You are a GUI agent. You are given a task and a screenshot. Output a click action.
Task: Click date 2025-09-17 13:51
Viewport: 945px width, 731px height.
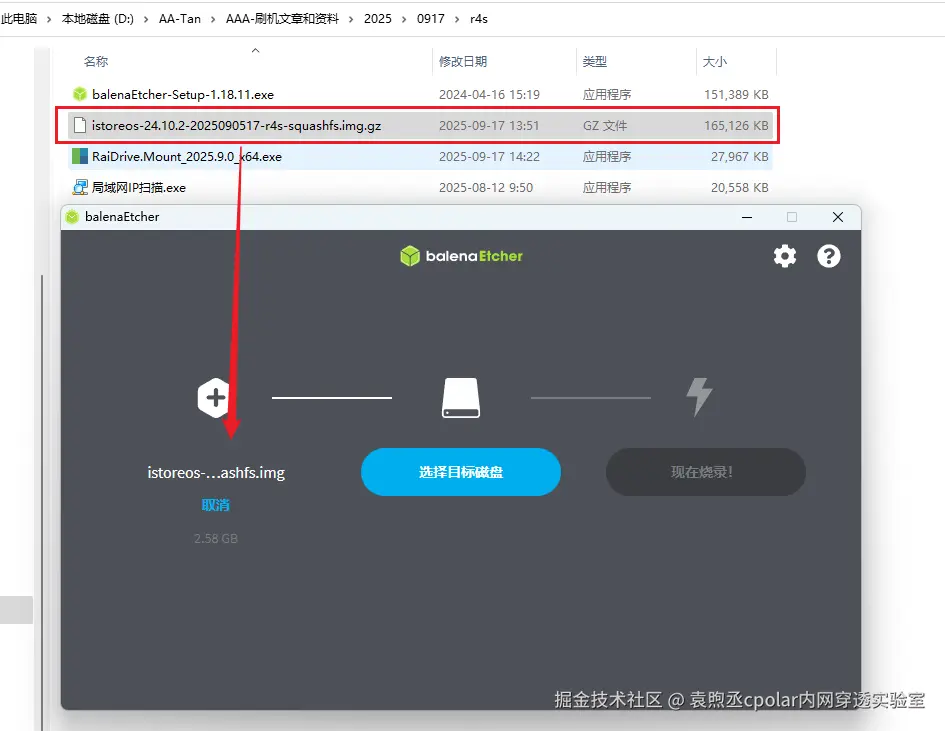click(x=489, y=125)
